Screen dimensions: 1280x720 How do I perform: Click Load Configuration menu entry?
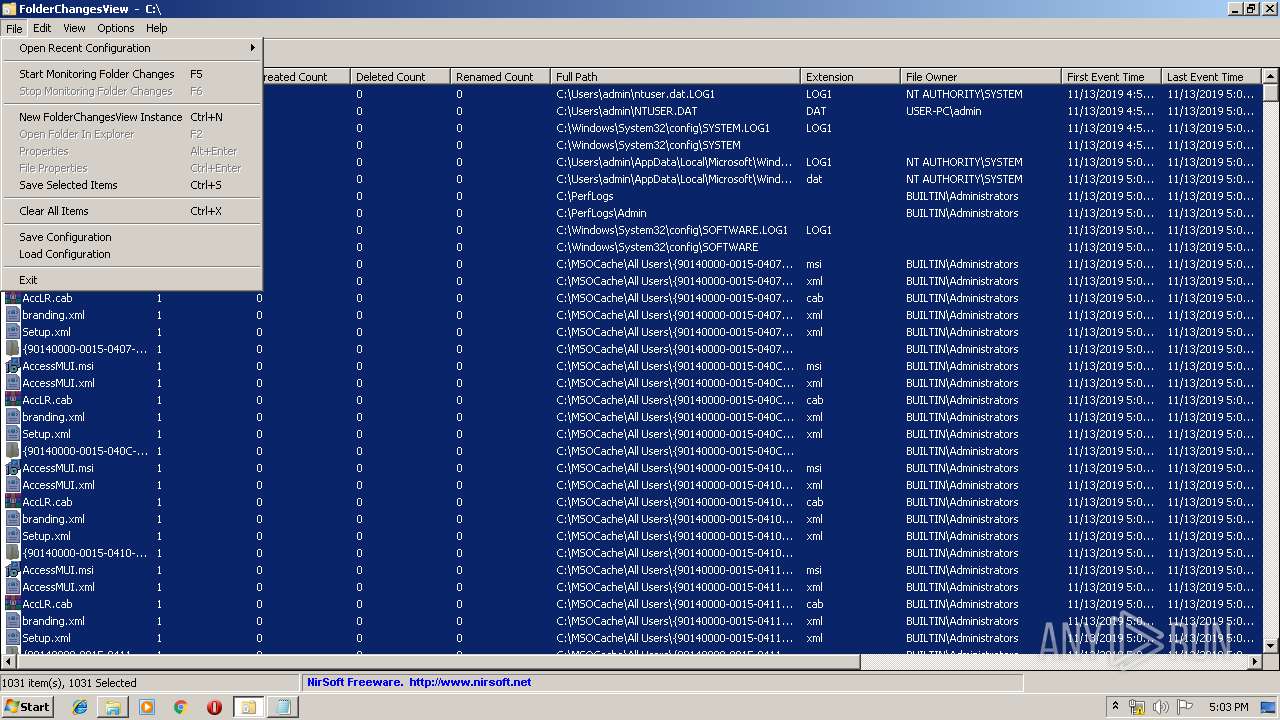131,254
